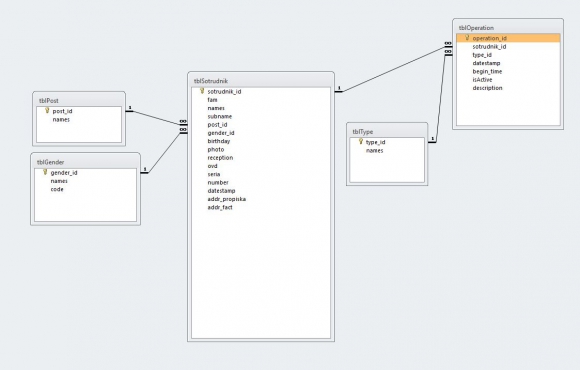
Task: Click relationship line from tblSotrudnik to tblOperation
Action: (x=394, y=69)
